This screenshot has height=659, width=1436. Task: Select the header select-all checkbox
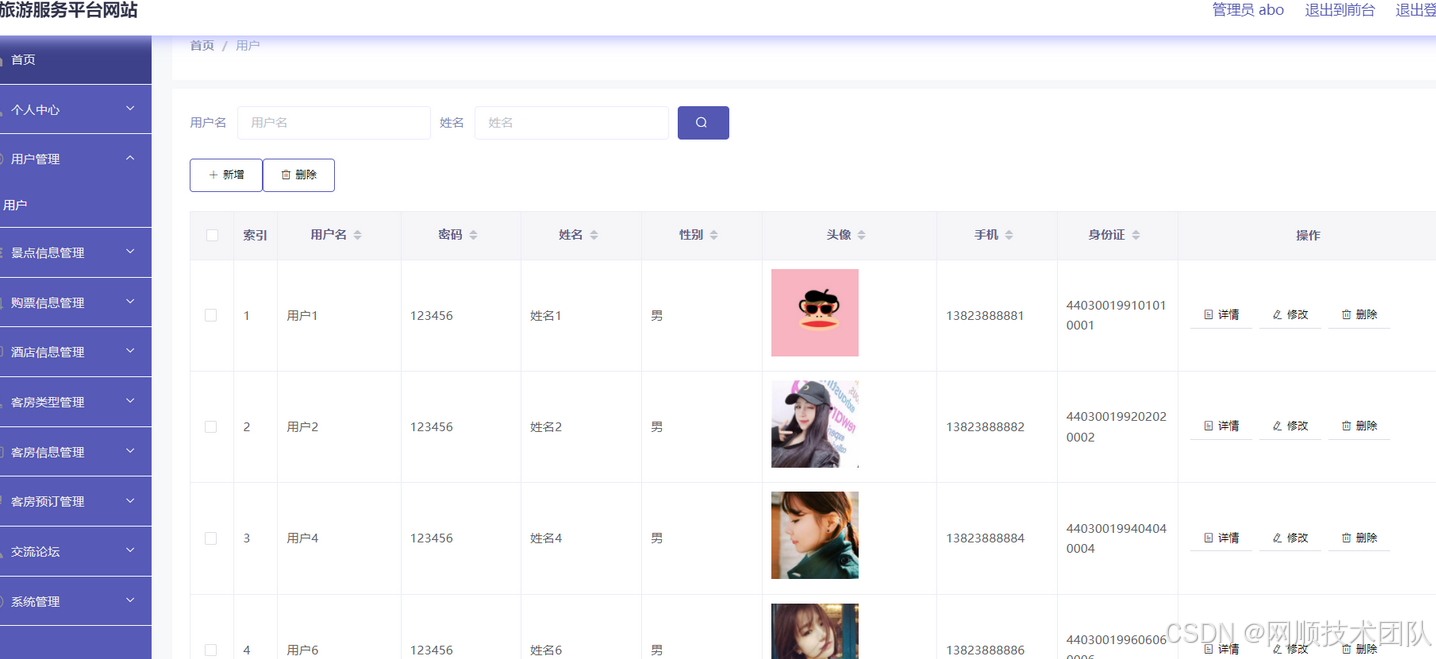(212, 235)
